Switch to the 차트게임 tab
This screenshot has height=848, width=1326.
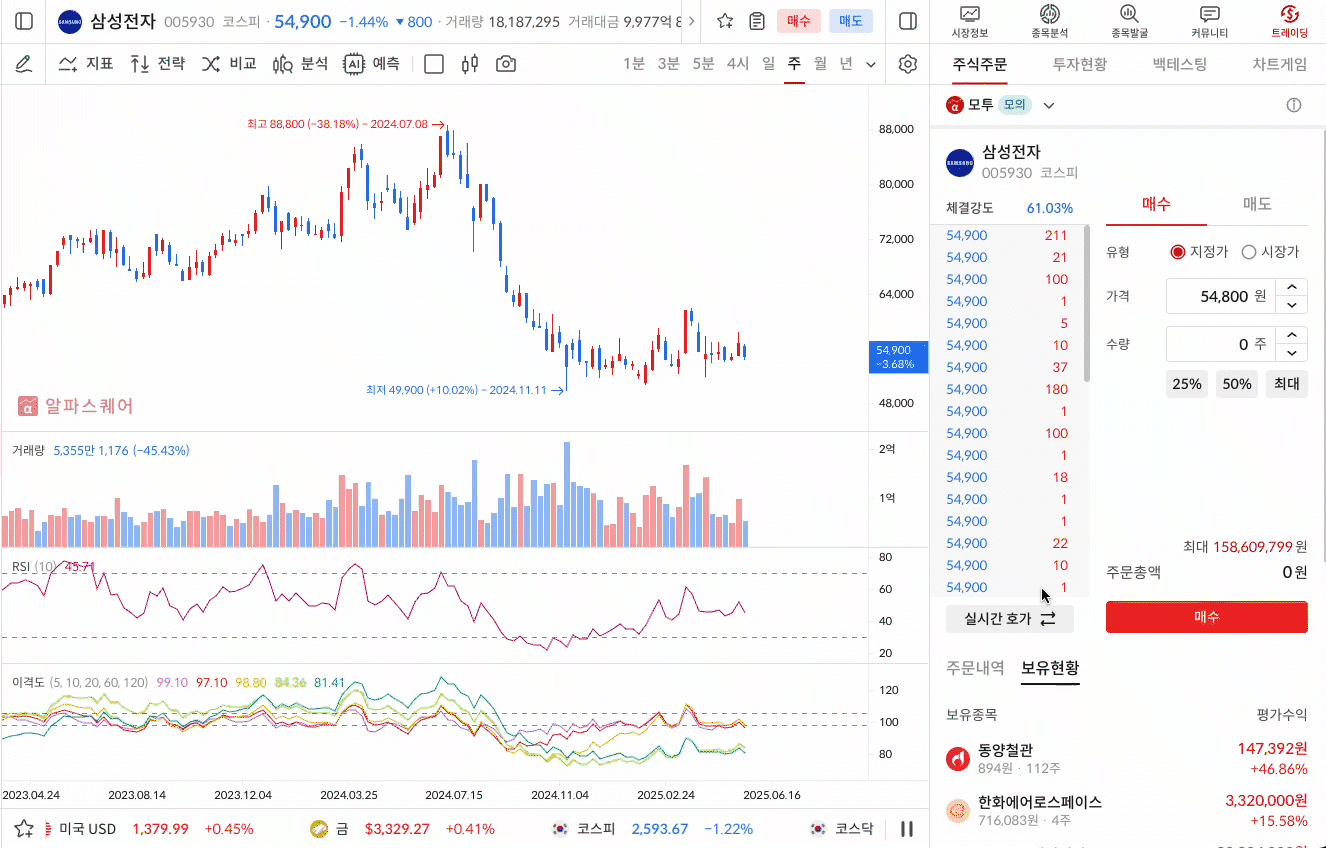click(1280, 64)
